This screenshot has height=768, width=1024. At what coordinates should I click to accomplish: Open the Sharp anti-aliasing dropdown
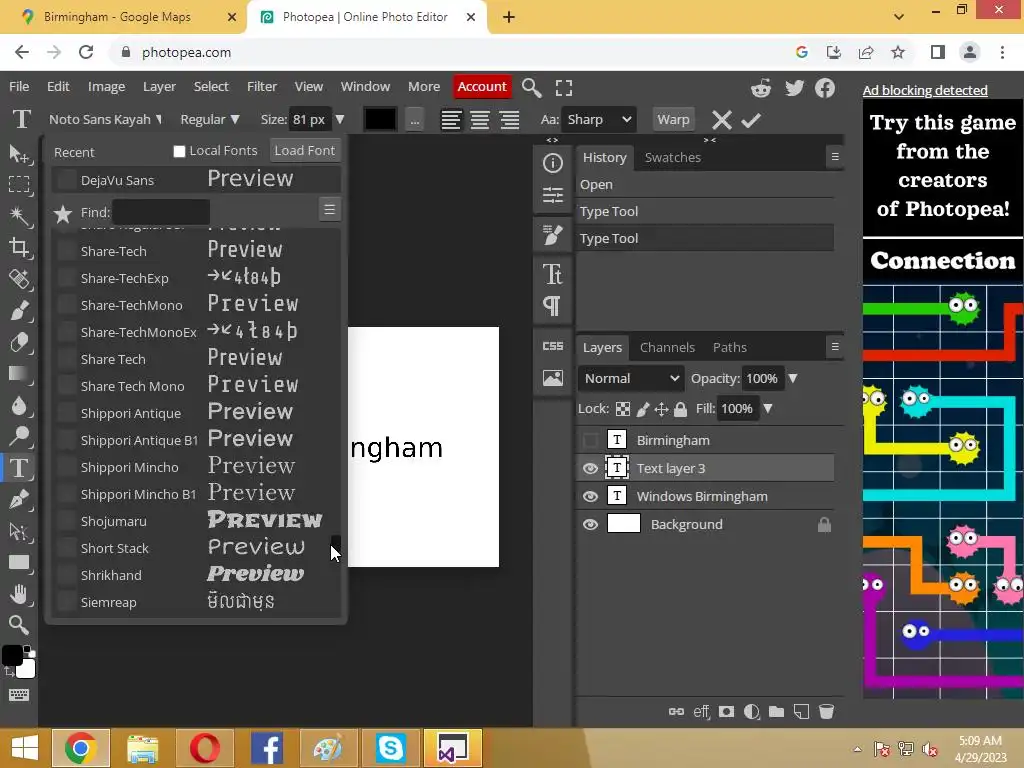click(599, 120)
